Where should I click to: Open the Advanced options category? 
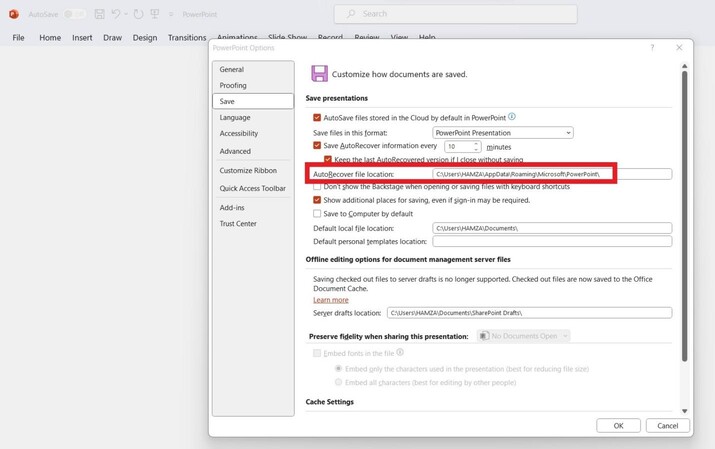coord(235,151)
